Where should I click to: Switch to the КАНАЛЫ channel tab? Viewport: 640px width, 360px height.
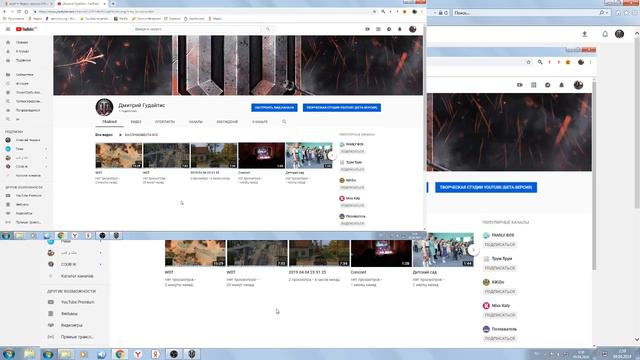pos(196,122)
